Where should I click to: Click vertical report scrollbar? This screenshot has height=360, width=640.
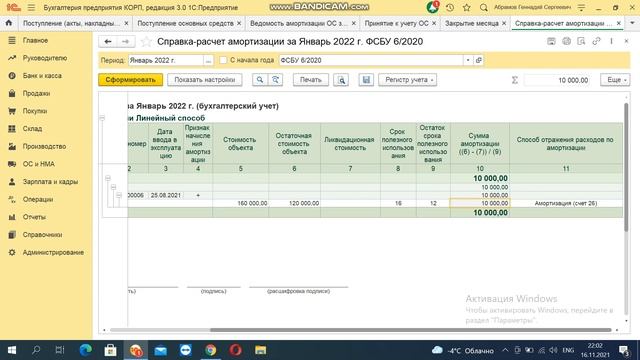click(x=626, y=167)
